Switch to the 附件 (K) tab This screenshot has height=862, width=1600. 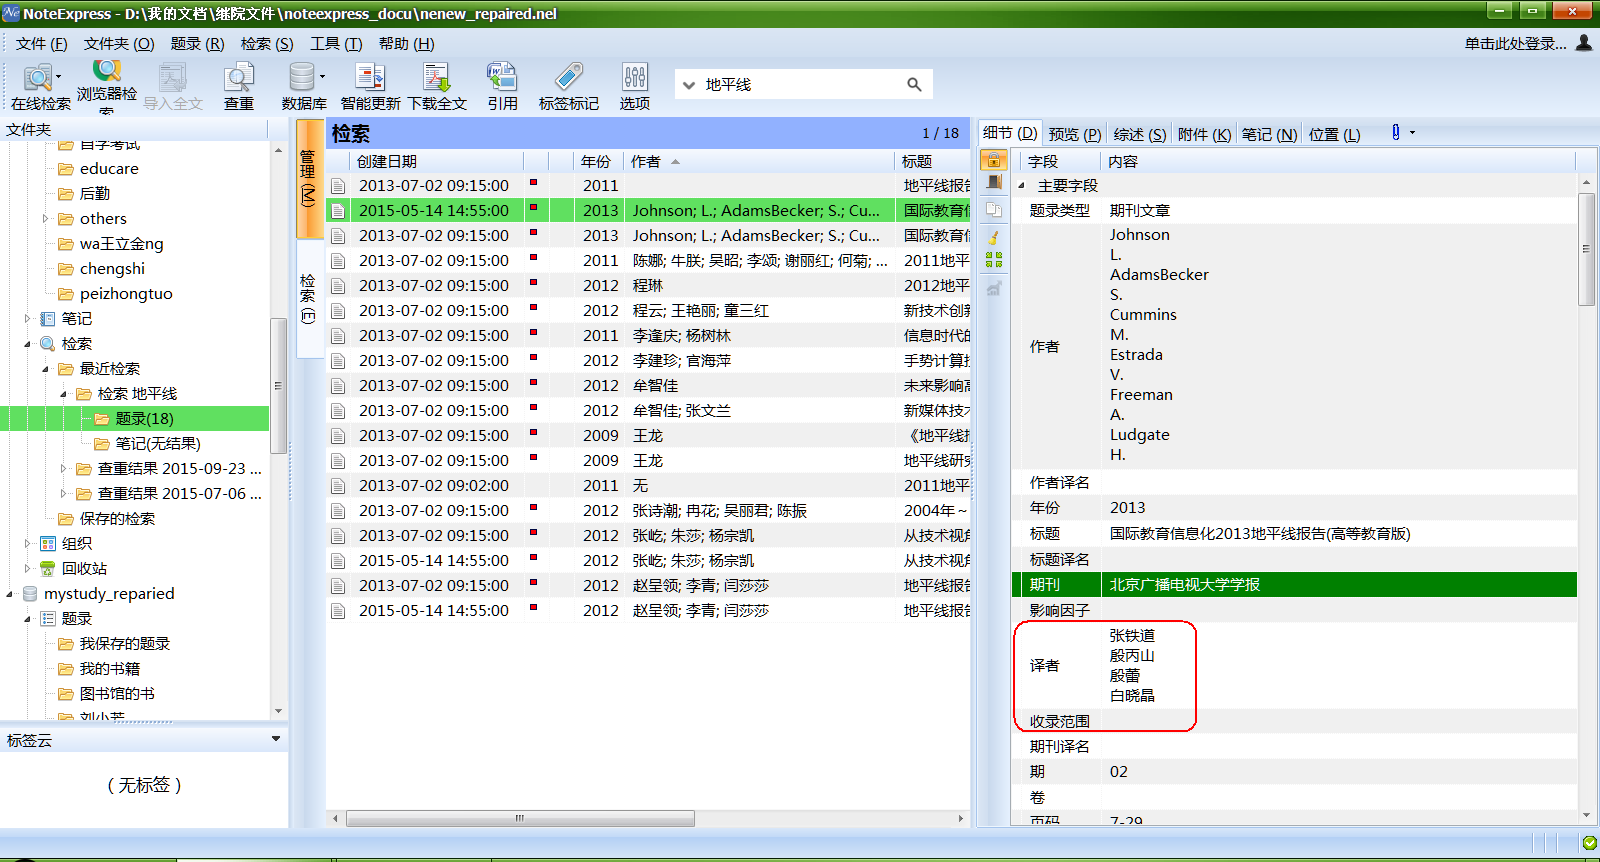pos(1204,134)
